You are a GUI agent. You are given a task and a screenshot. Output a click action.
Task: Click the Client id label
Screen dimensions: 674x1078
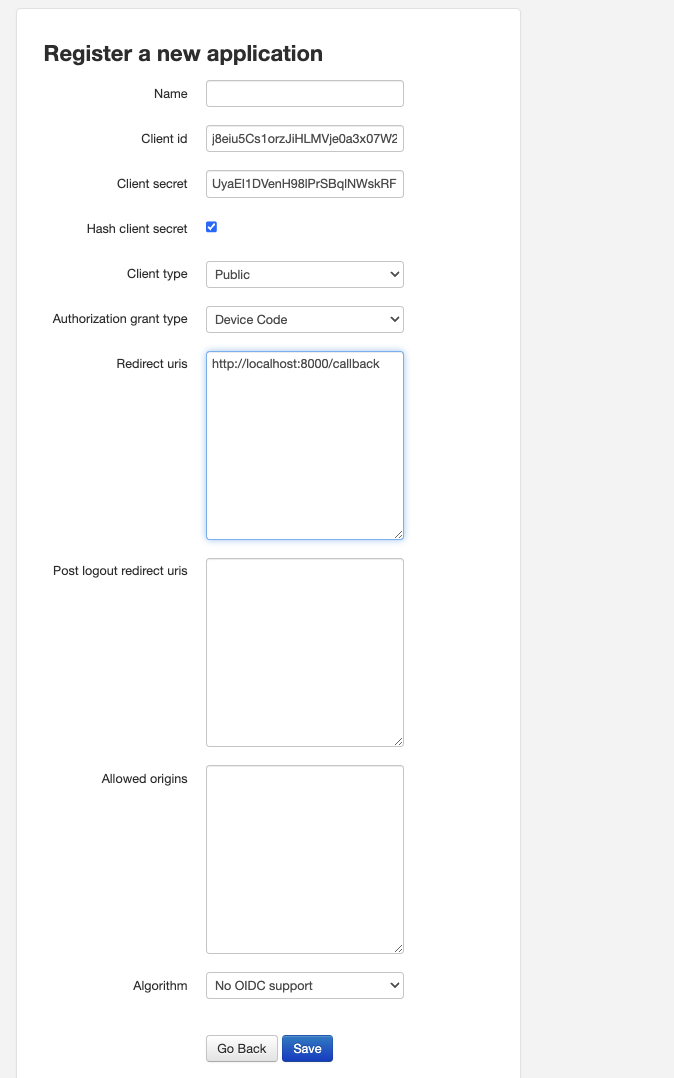(164, 138)
